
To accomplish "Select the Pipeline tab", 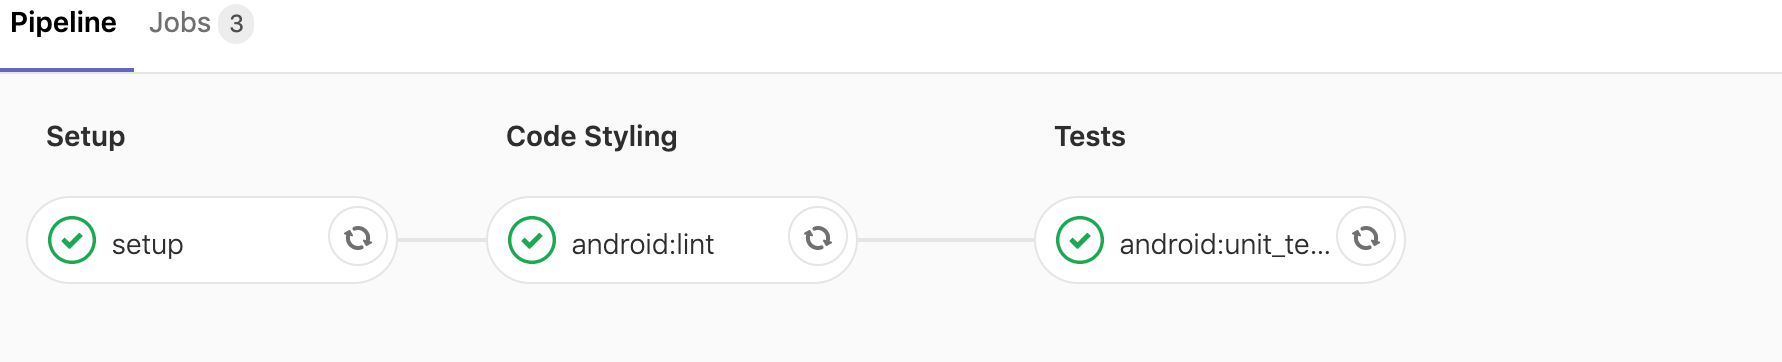I will [x=63, y=23].
